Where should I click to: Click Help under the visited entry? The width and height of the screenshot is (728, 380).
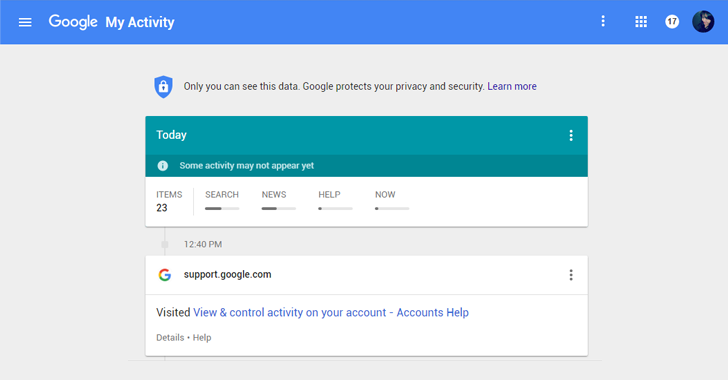(x=202, y=338)
